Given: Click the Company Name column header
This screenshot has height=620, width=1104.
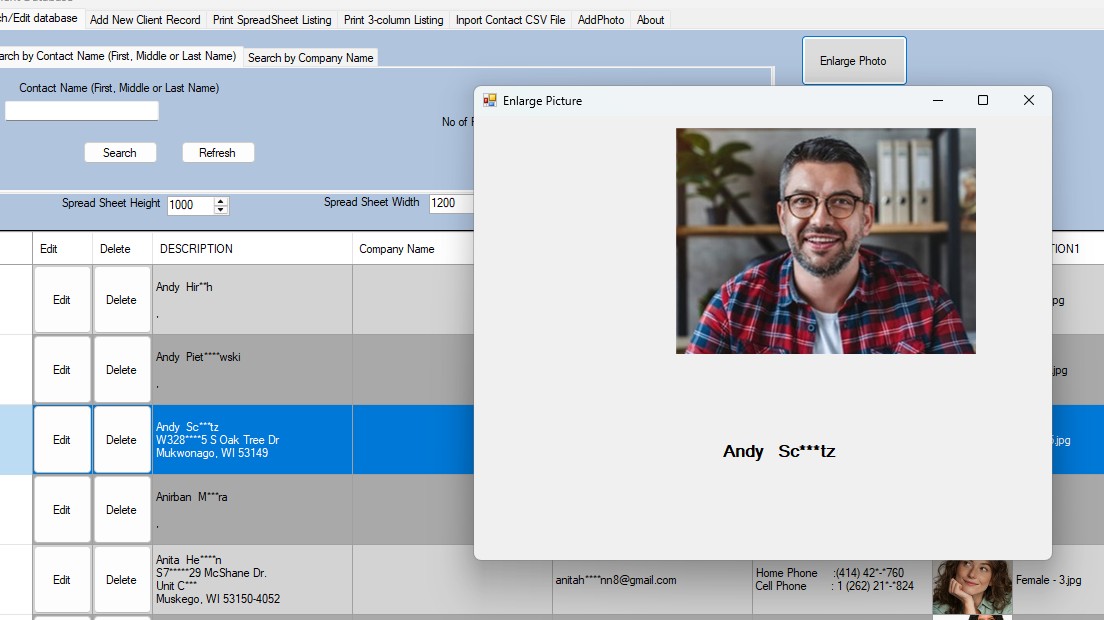Looking at the screenshot, I should 413,248.
